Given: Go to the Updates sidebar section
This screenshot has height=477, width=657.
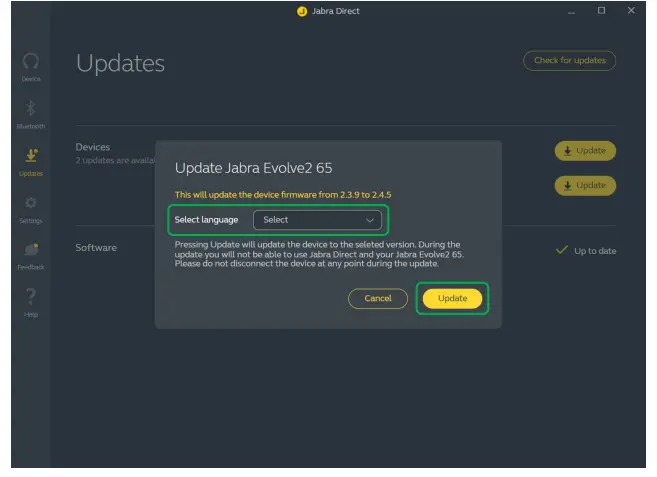Looking at the screenshot, I should click(x=31, y=162).
